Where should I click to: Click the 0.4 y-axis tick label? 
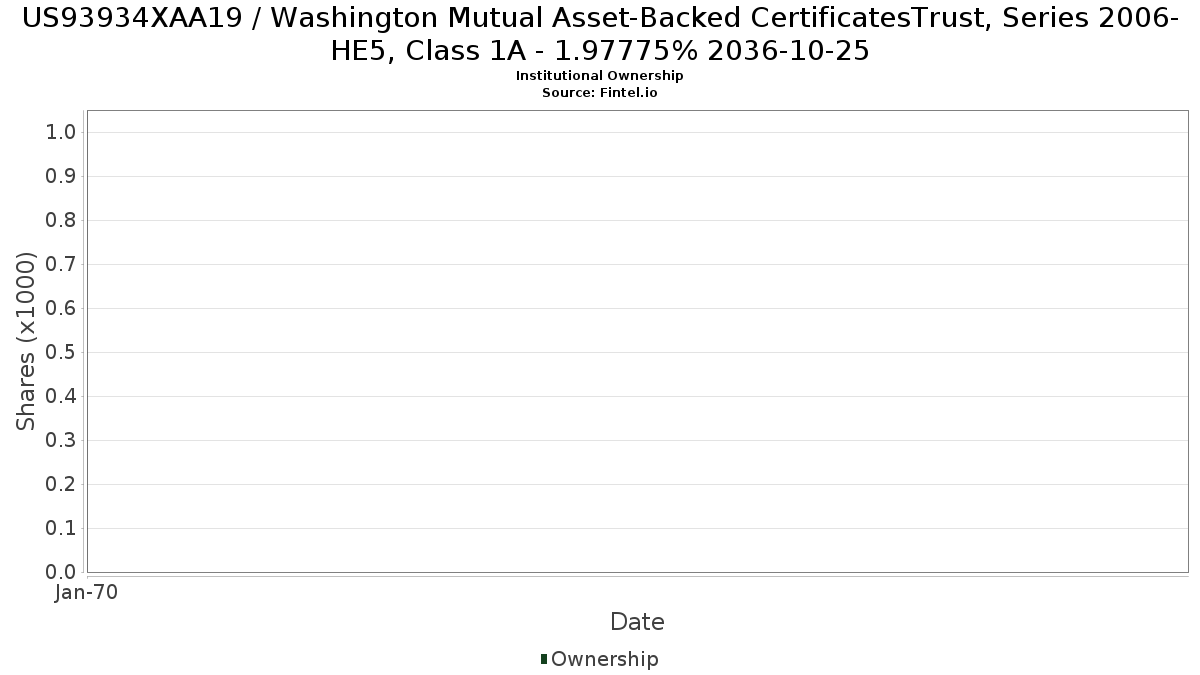pyautogui.click(x=61, y=396)
